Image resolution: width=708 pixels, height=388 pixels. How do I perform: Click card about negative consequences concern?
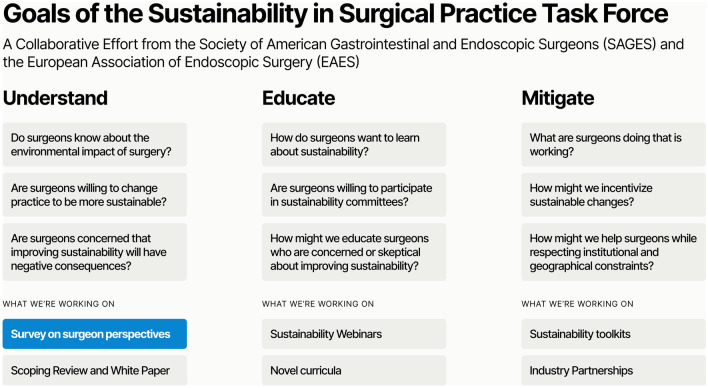(x=95, y=252)
